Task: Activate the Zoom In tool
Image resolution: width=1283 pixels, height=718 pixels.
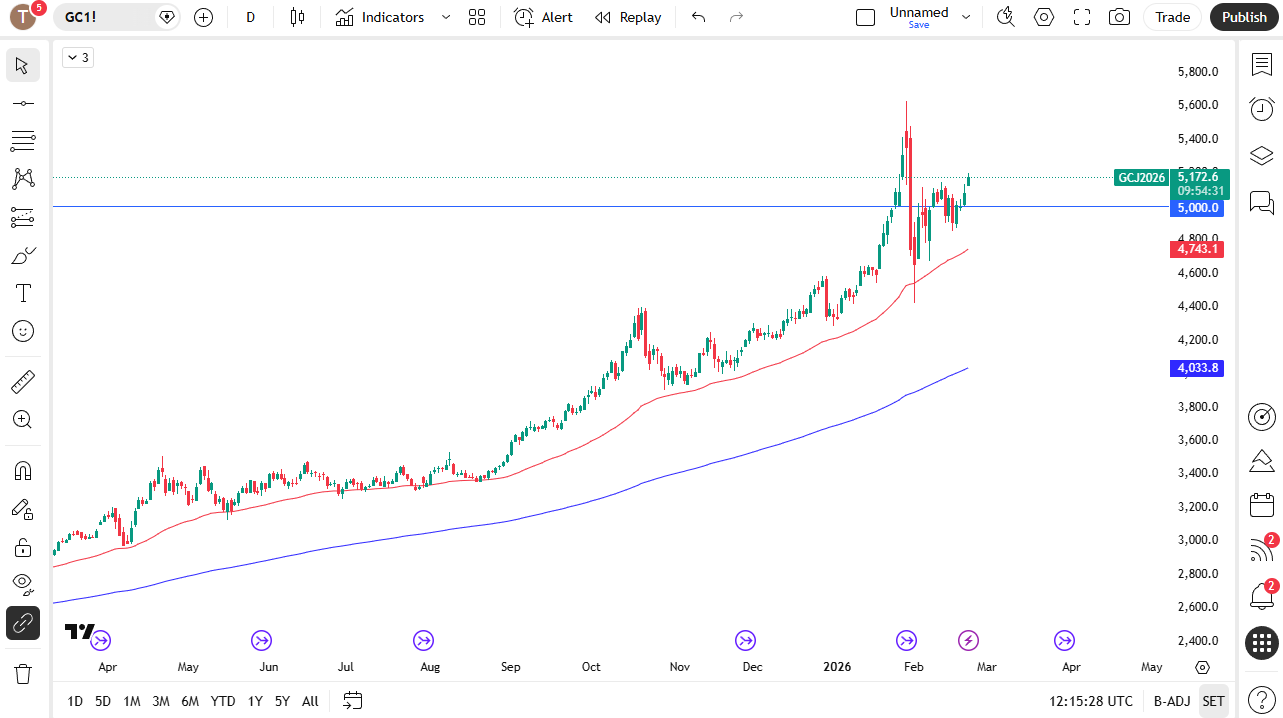Action: [22, 419]
